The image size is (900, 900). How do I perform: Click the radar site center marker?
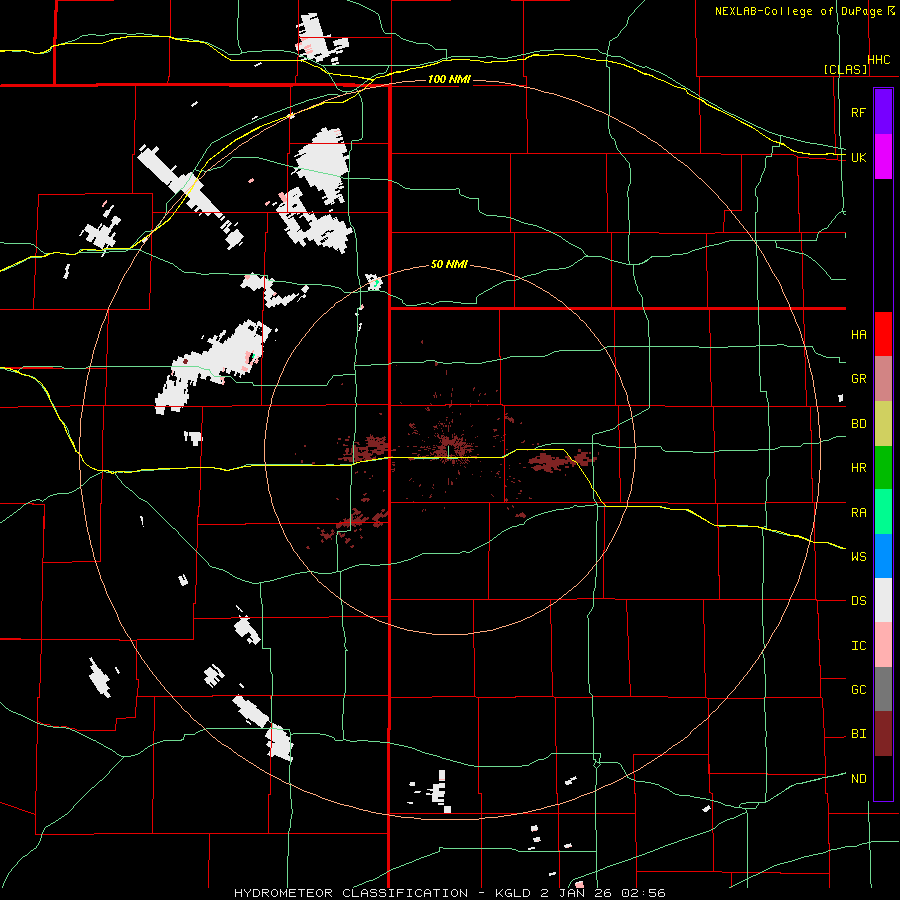(448, 451)
